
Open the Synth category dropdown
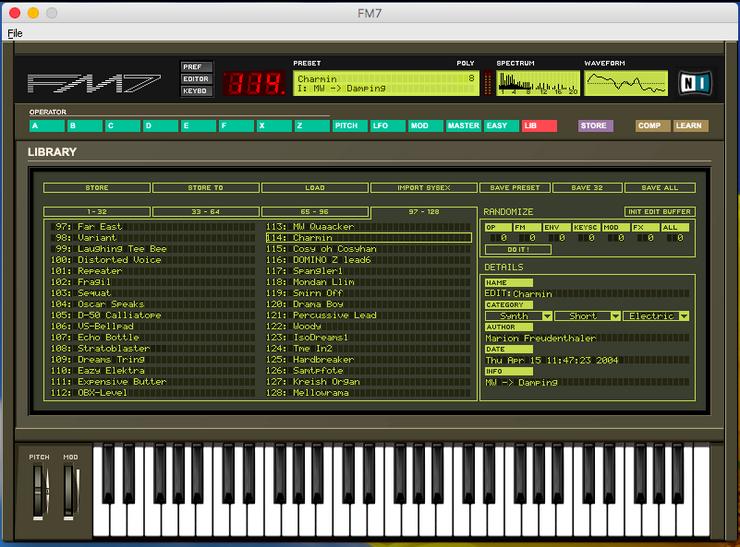pos(518,316)
